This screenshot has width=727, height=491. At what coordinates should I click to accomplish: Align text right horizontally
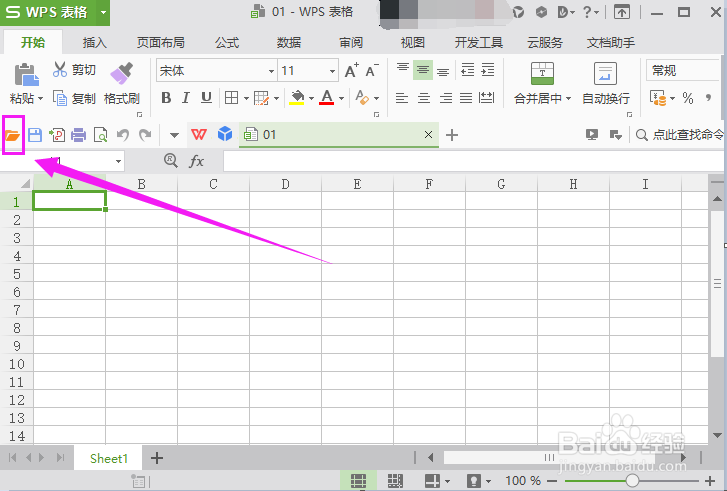tap(446, 98)
